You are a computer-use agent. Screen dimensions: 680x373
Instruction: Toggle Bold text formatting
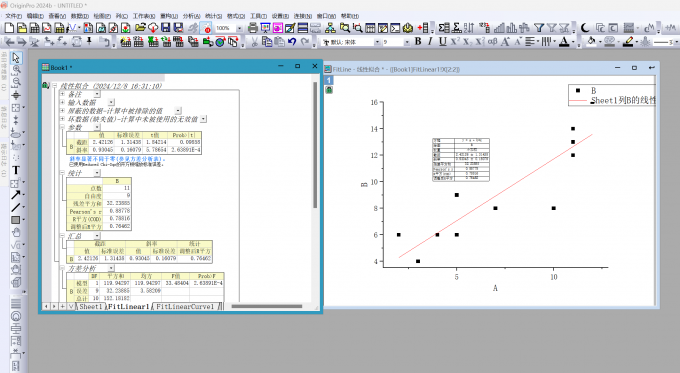point(418,42)
